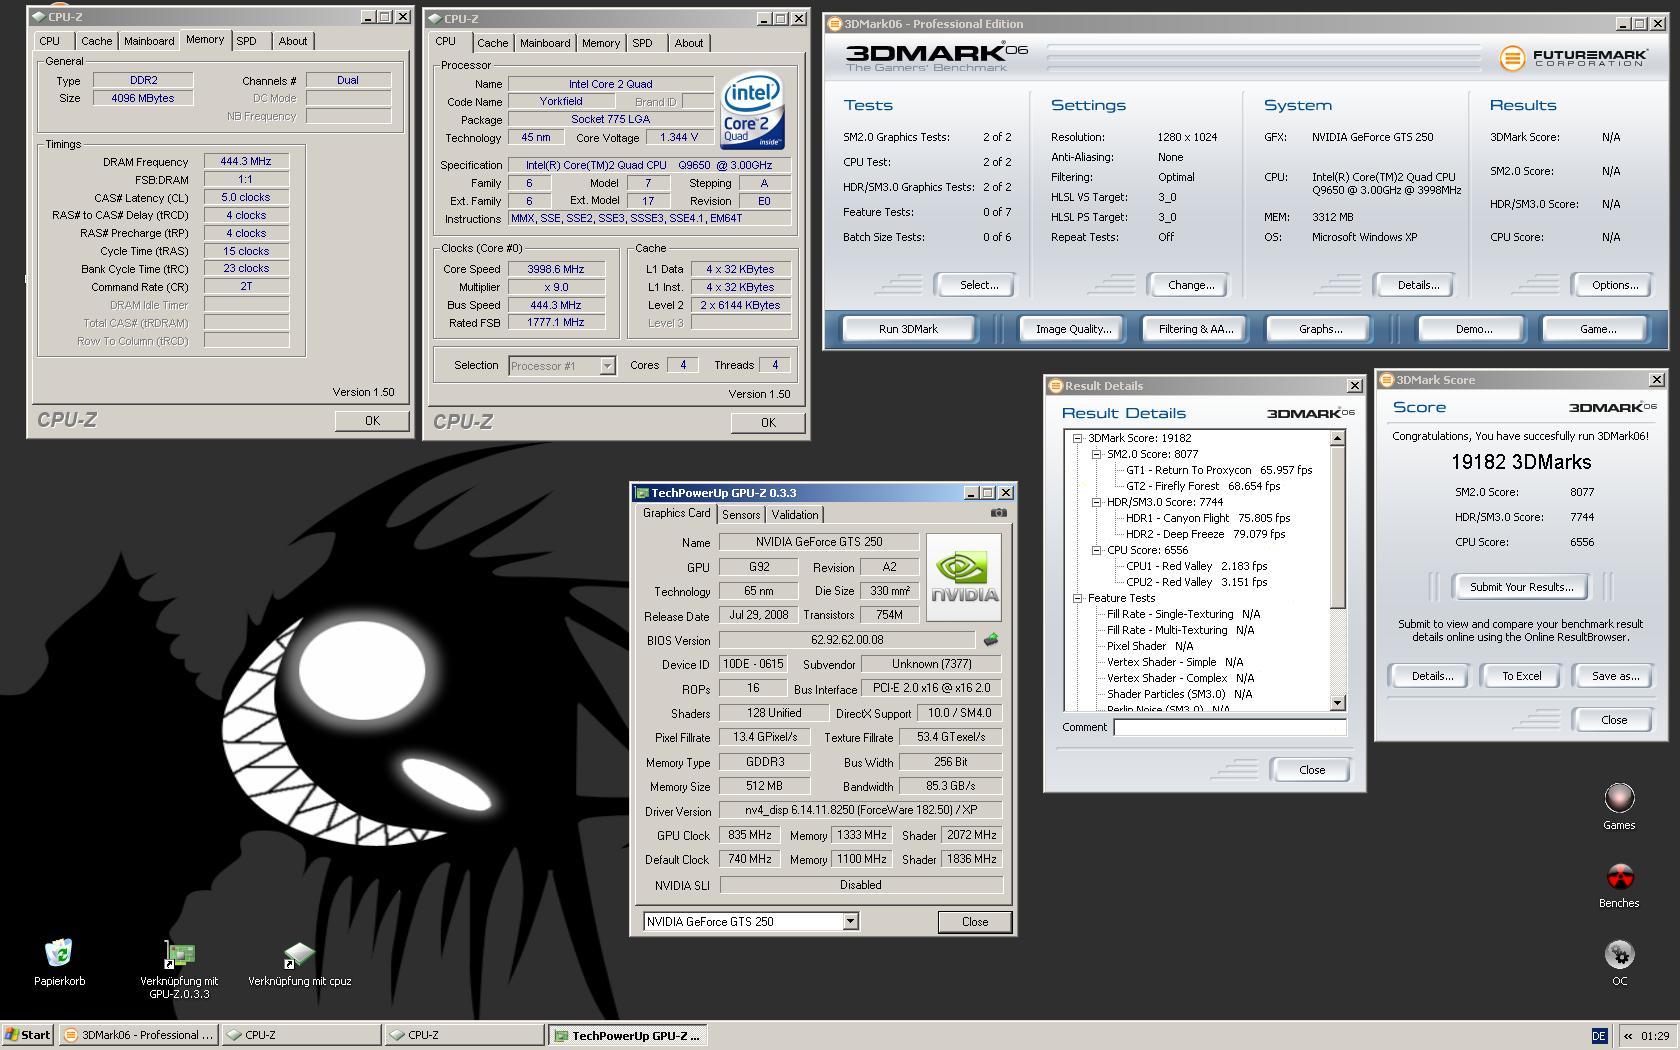
Task: Open the Graphs... button
Action: (1320, 329)
